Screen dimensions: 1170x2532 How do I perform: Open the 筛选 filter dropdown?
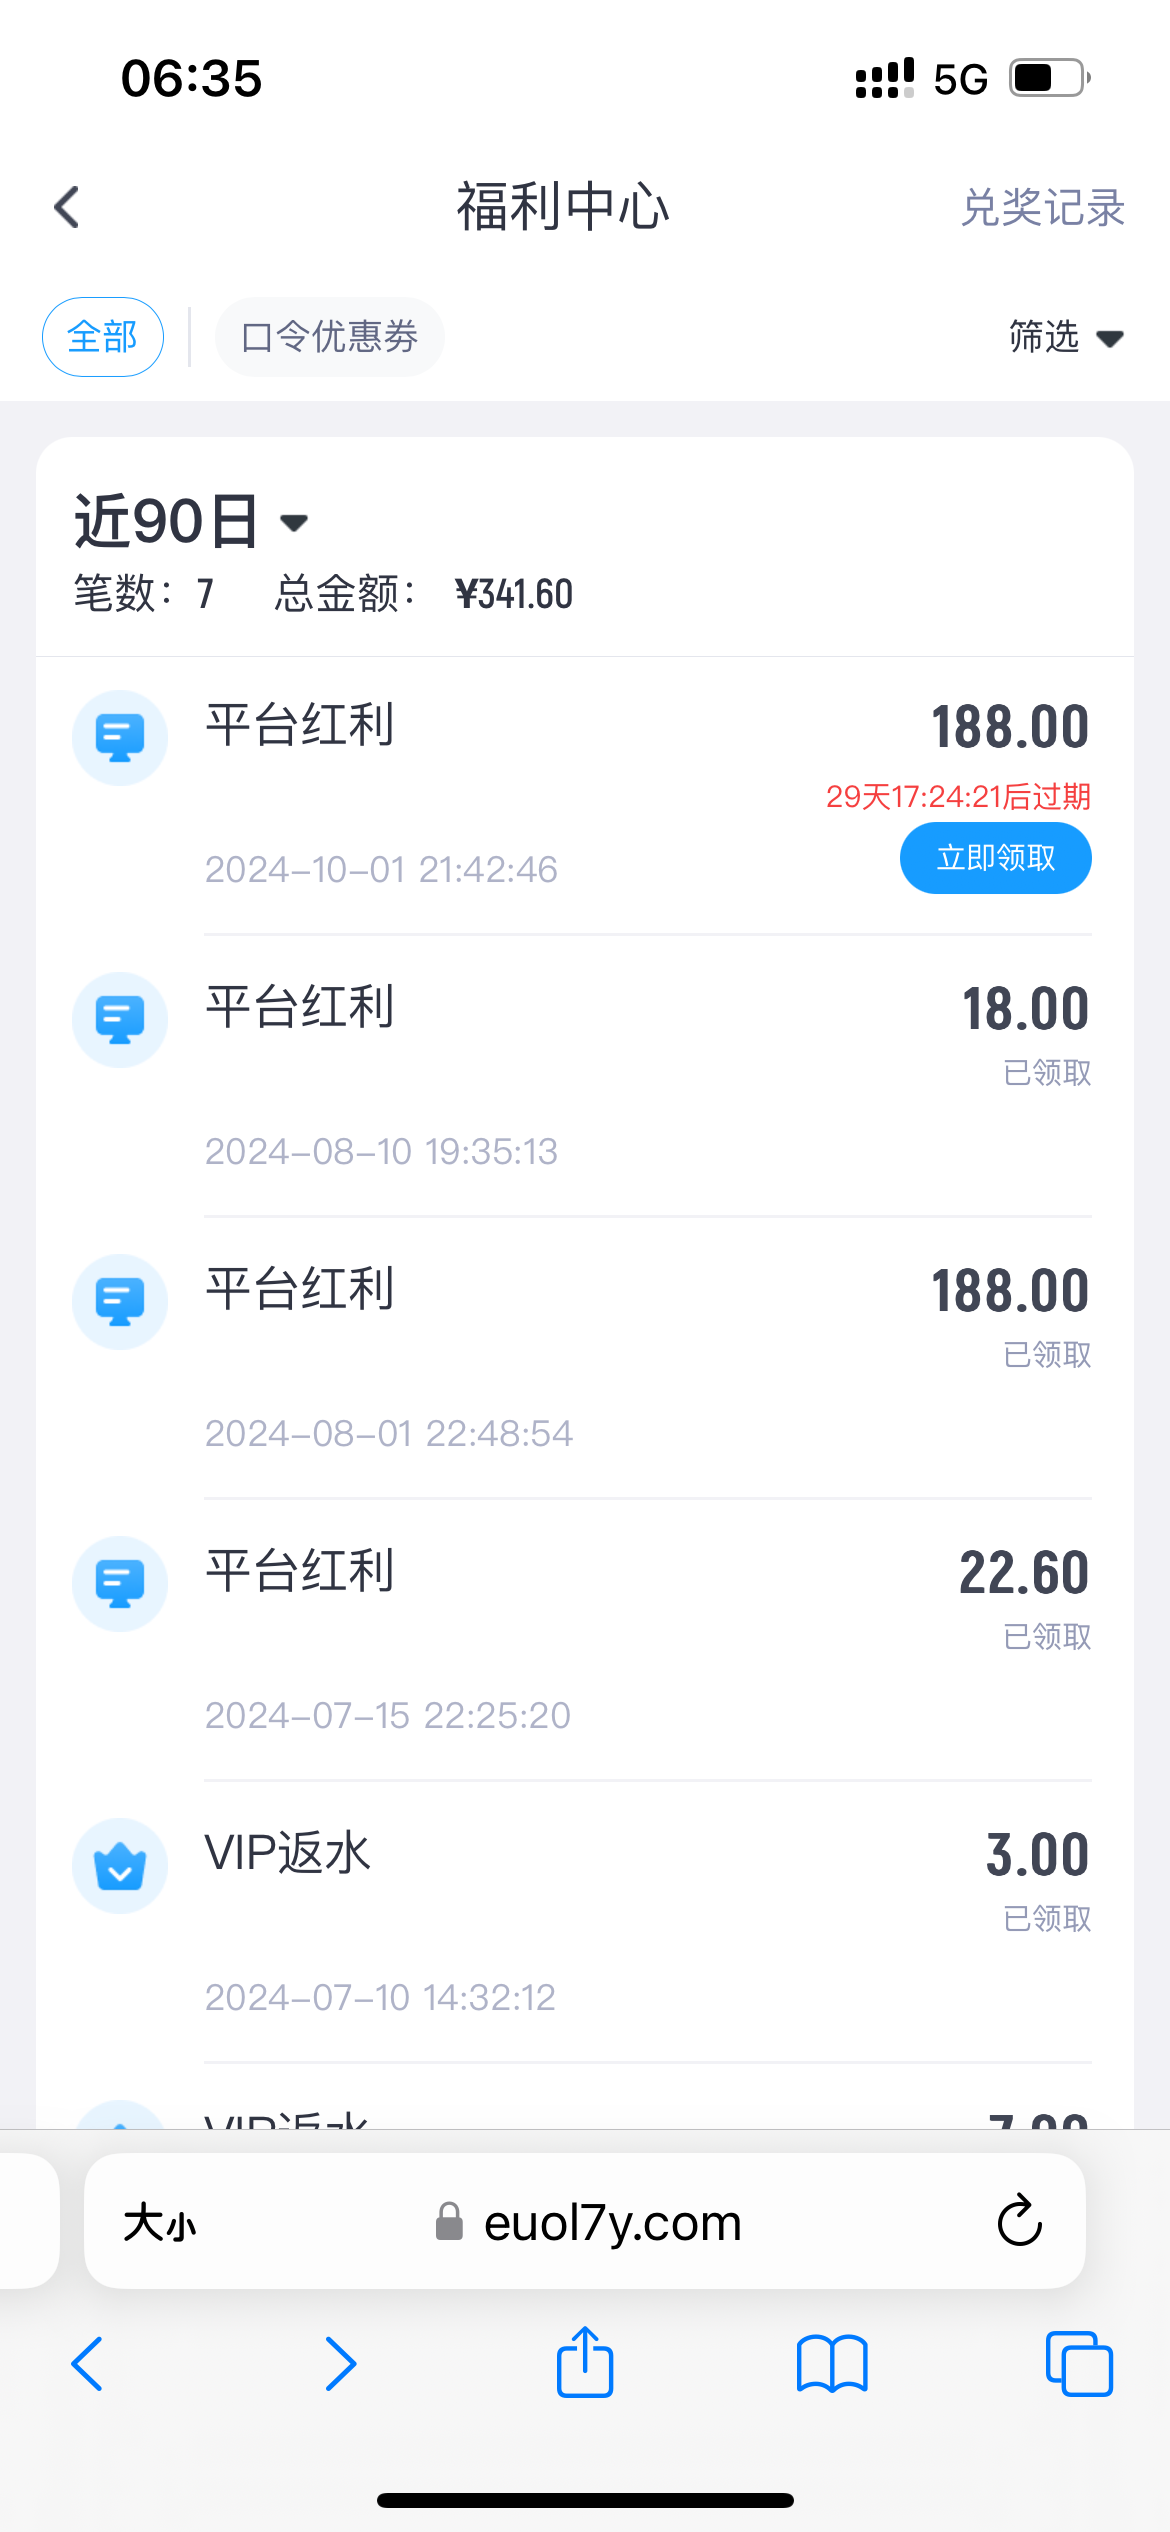pos(1064,337)
